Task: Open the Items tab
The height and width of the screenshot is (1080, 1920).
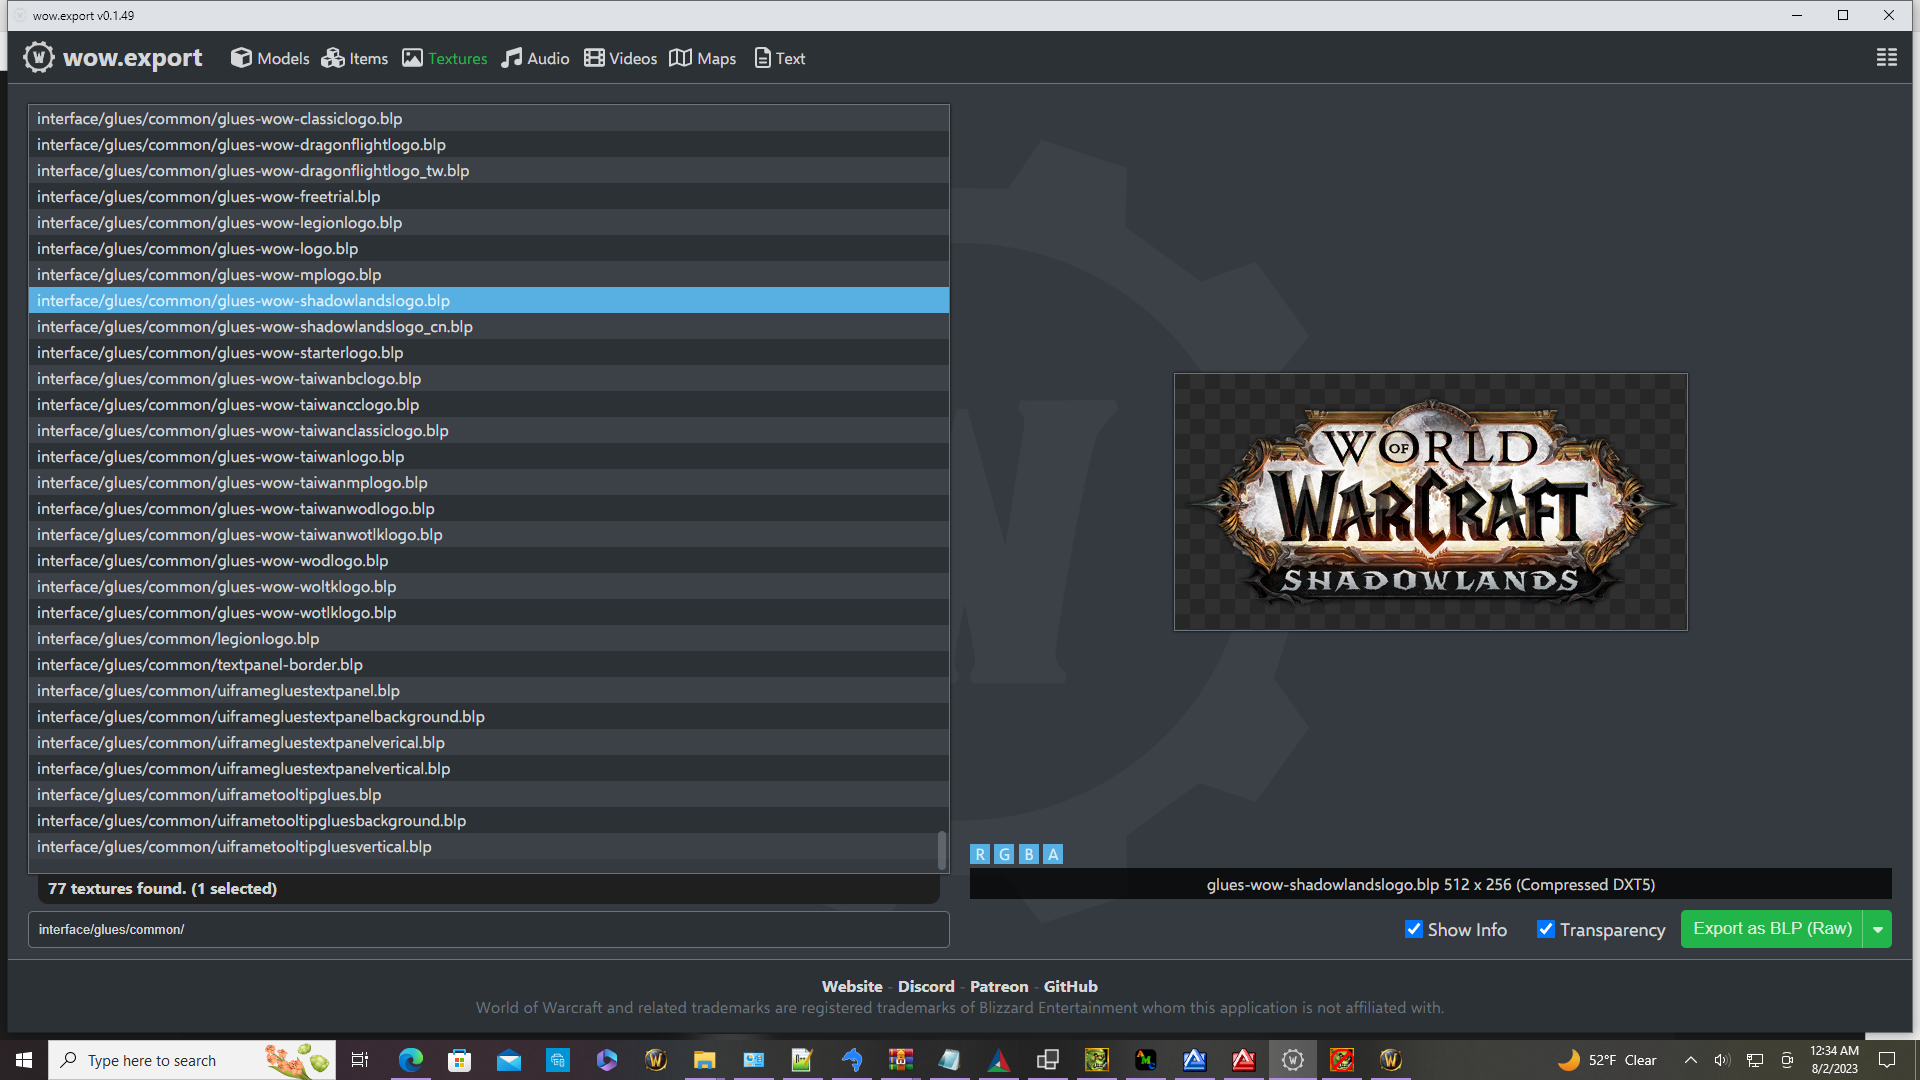Action: click(355, 58)
